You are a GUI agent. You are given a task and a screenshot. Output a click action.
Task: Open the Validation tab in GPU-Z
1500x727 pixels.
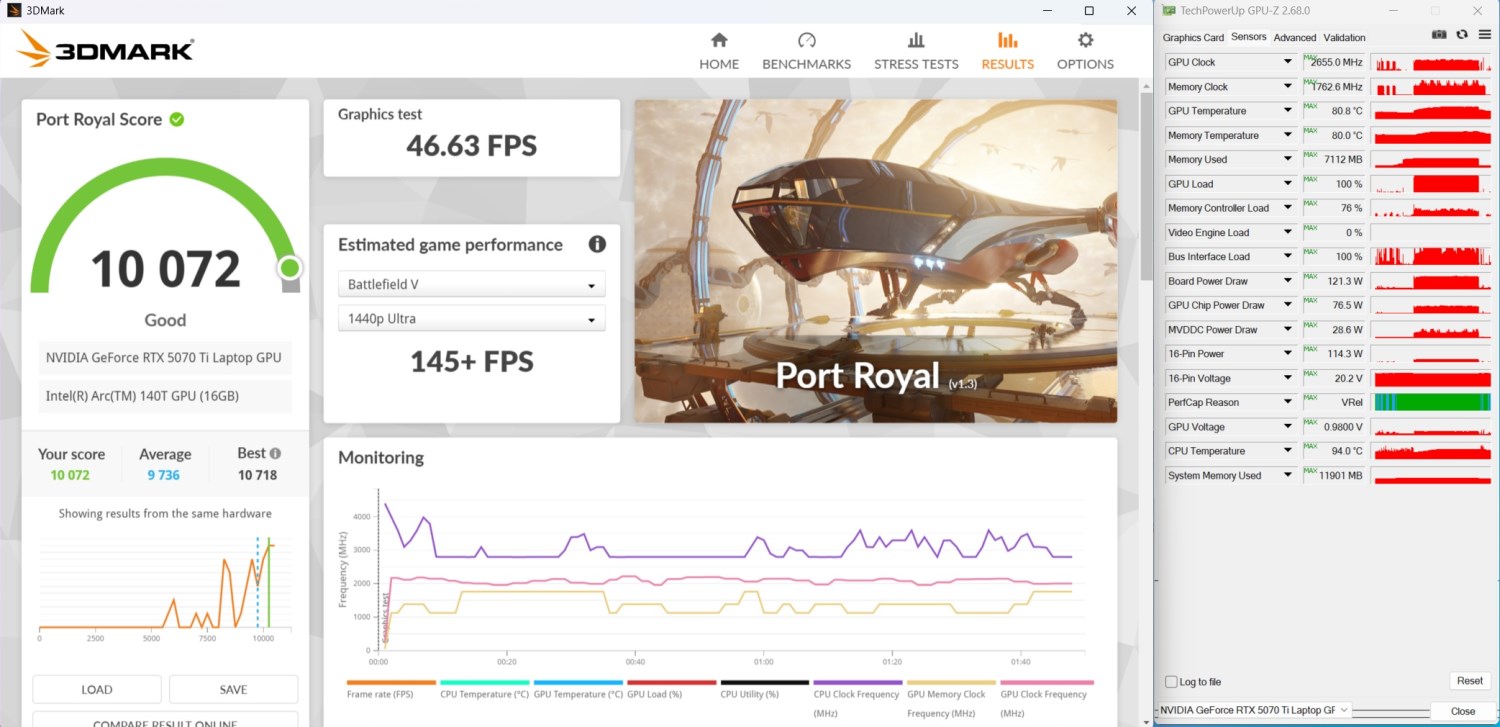tap(1344, 38)
